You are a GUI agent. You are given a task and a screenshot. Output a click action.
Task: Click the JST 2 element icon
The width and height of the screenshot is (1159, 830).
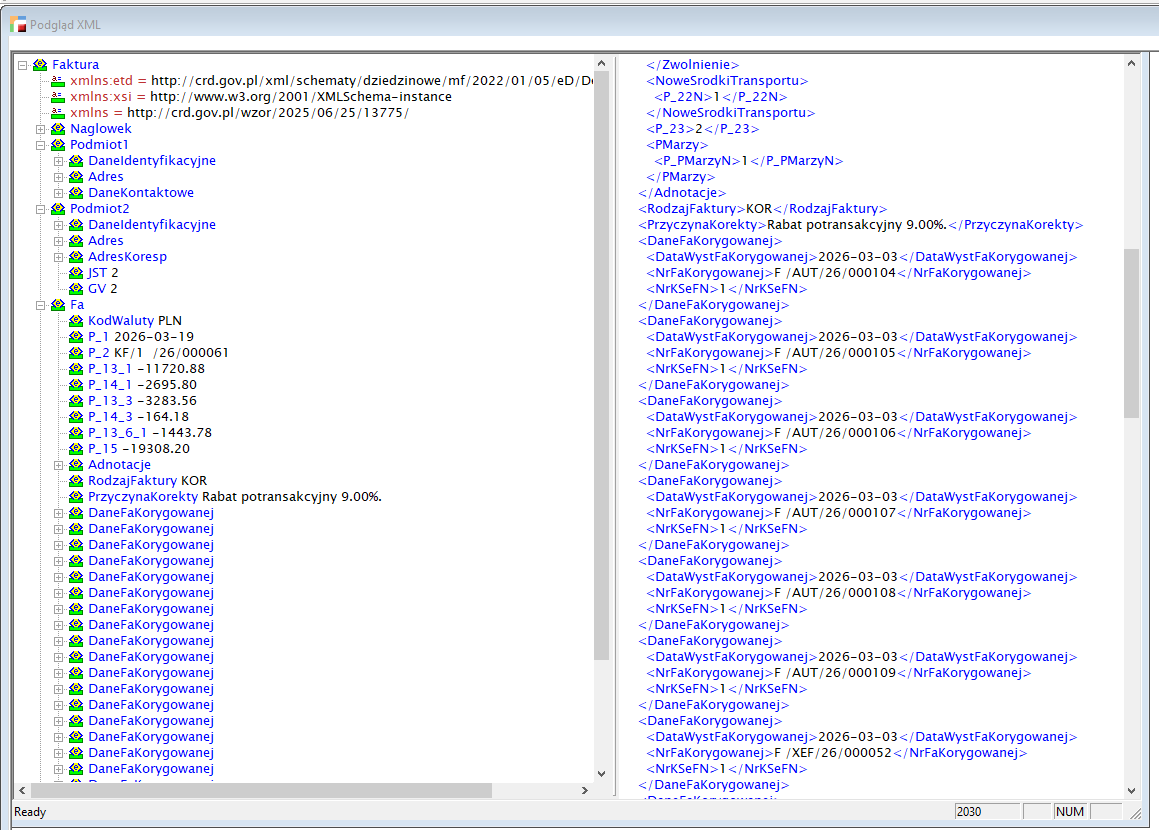tap(77, 273)
